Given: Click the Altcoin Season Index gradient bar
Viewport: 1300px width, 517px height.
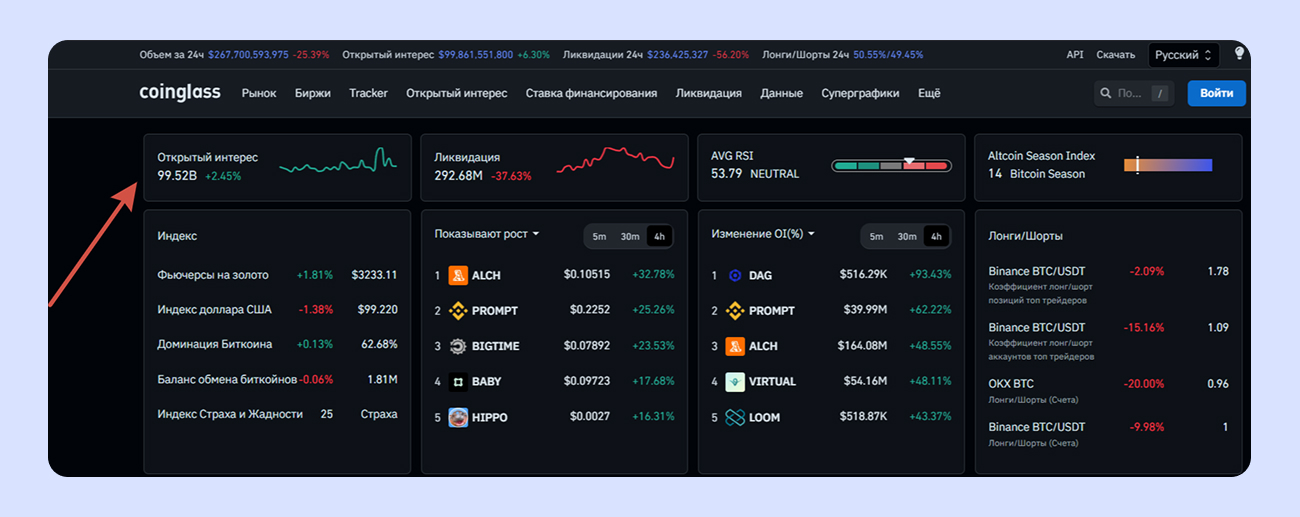Looking at the screenshot, I should coord(1168,165).
